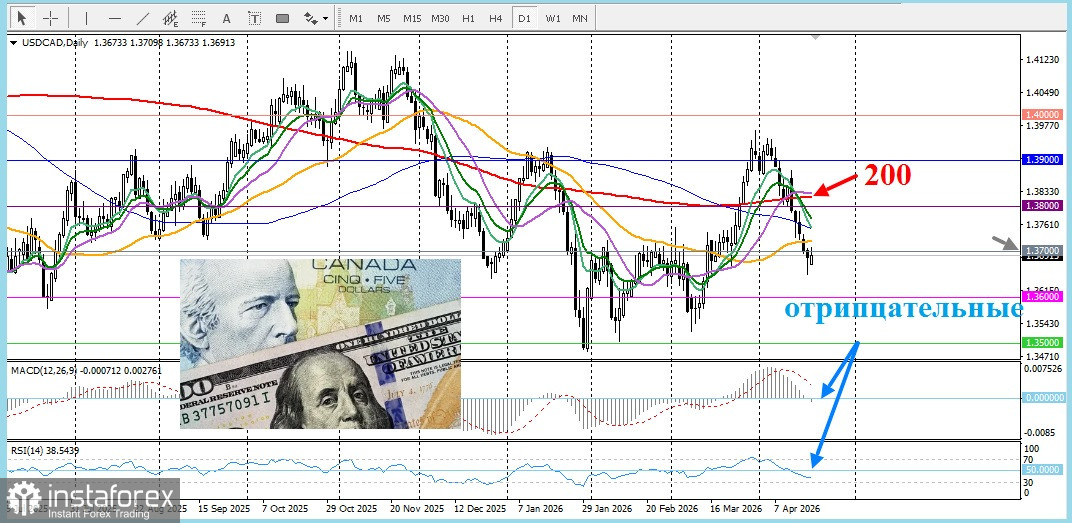Choose the Trendline drawing tool
This screenshot has height=523, width=1072.
[x=143, y=18]
